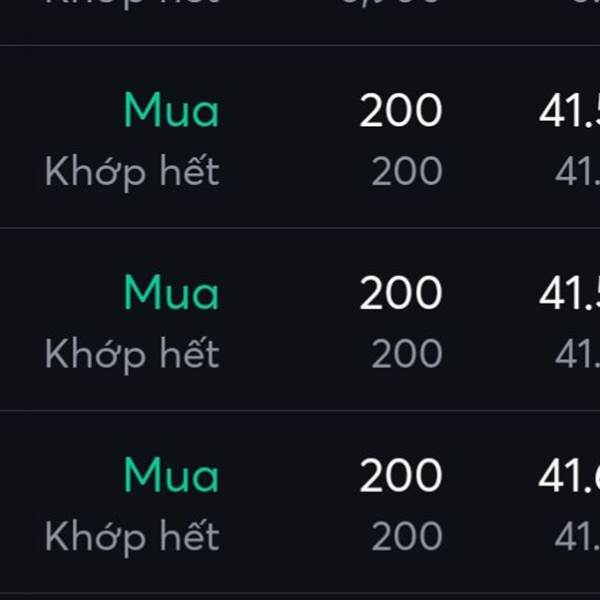The width and height of the screenshot is (600, 600).
Task: Select Khớp hết status in the second full order
Action: (132, 355)
